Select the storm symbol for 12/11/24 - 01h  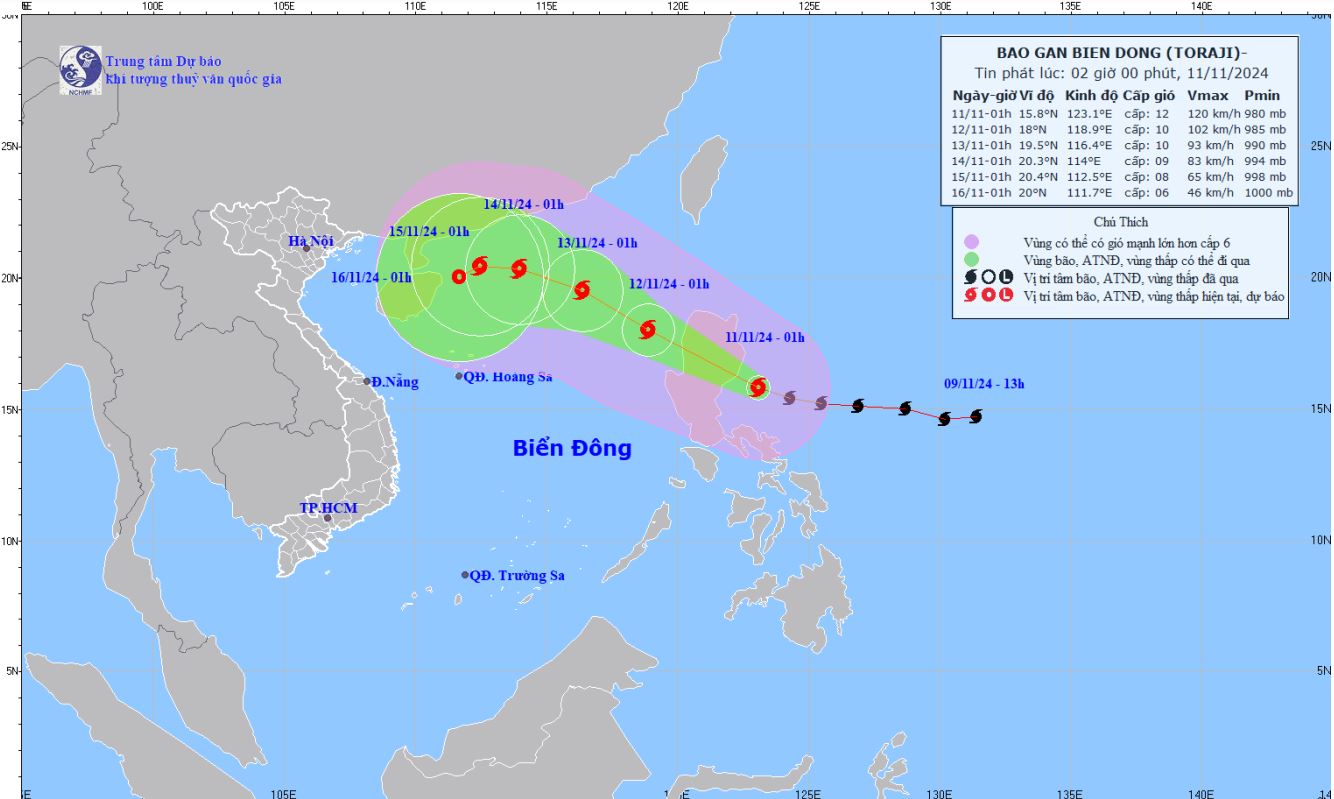[x=647, y=329]
